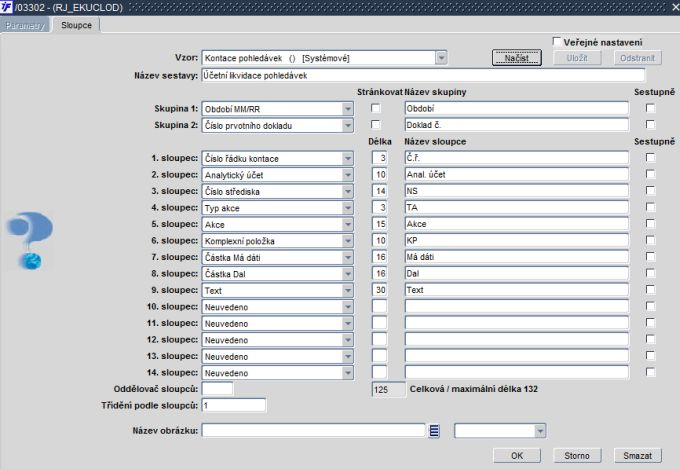Check Sestupně for the NS column
The height and width of the screenshot is (469, 680).
(650, 190)
